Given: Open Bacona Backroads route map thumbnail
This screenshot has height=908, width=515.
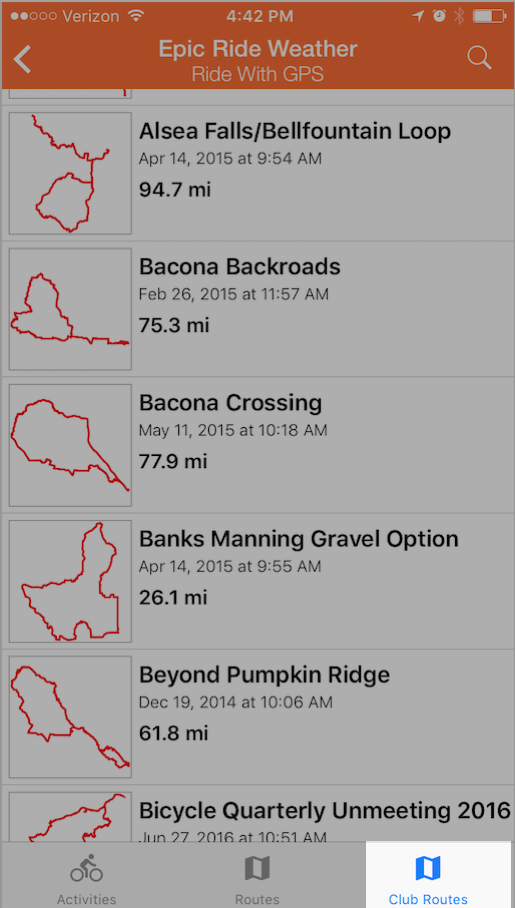Looking at the screenshot, I should [x=70, y=309].
